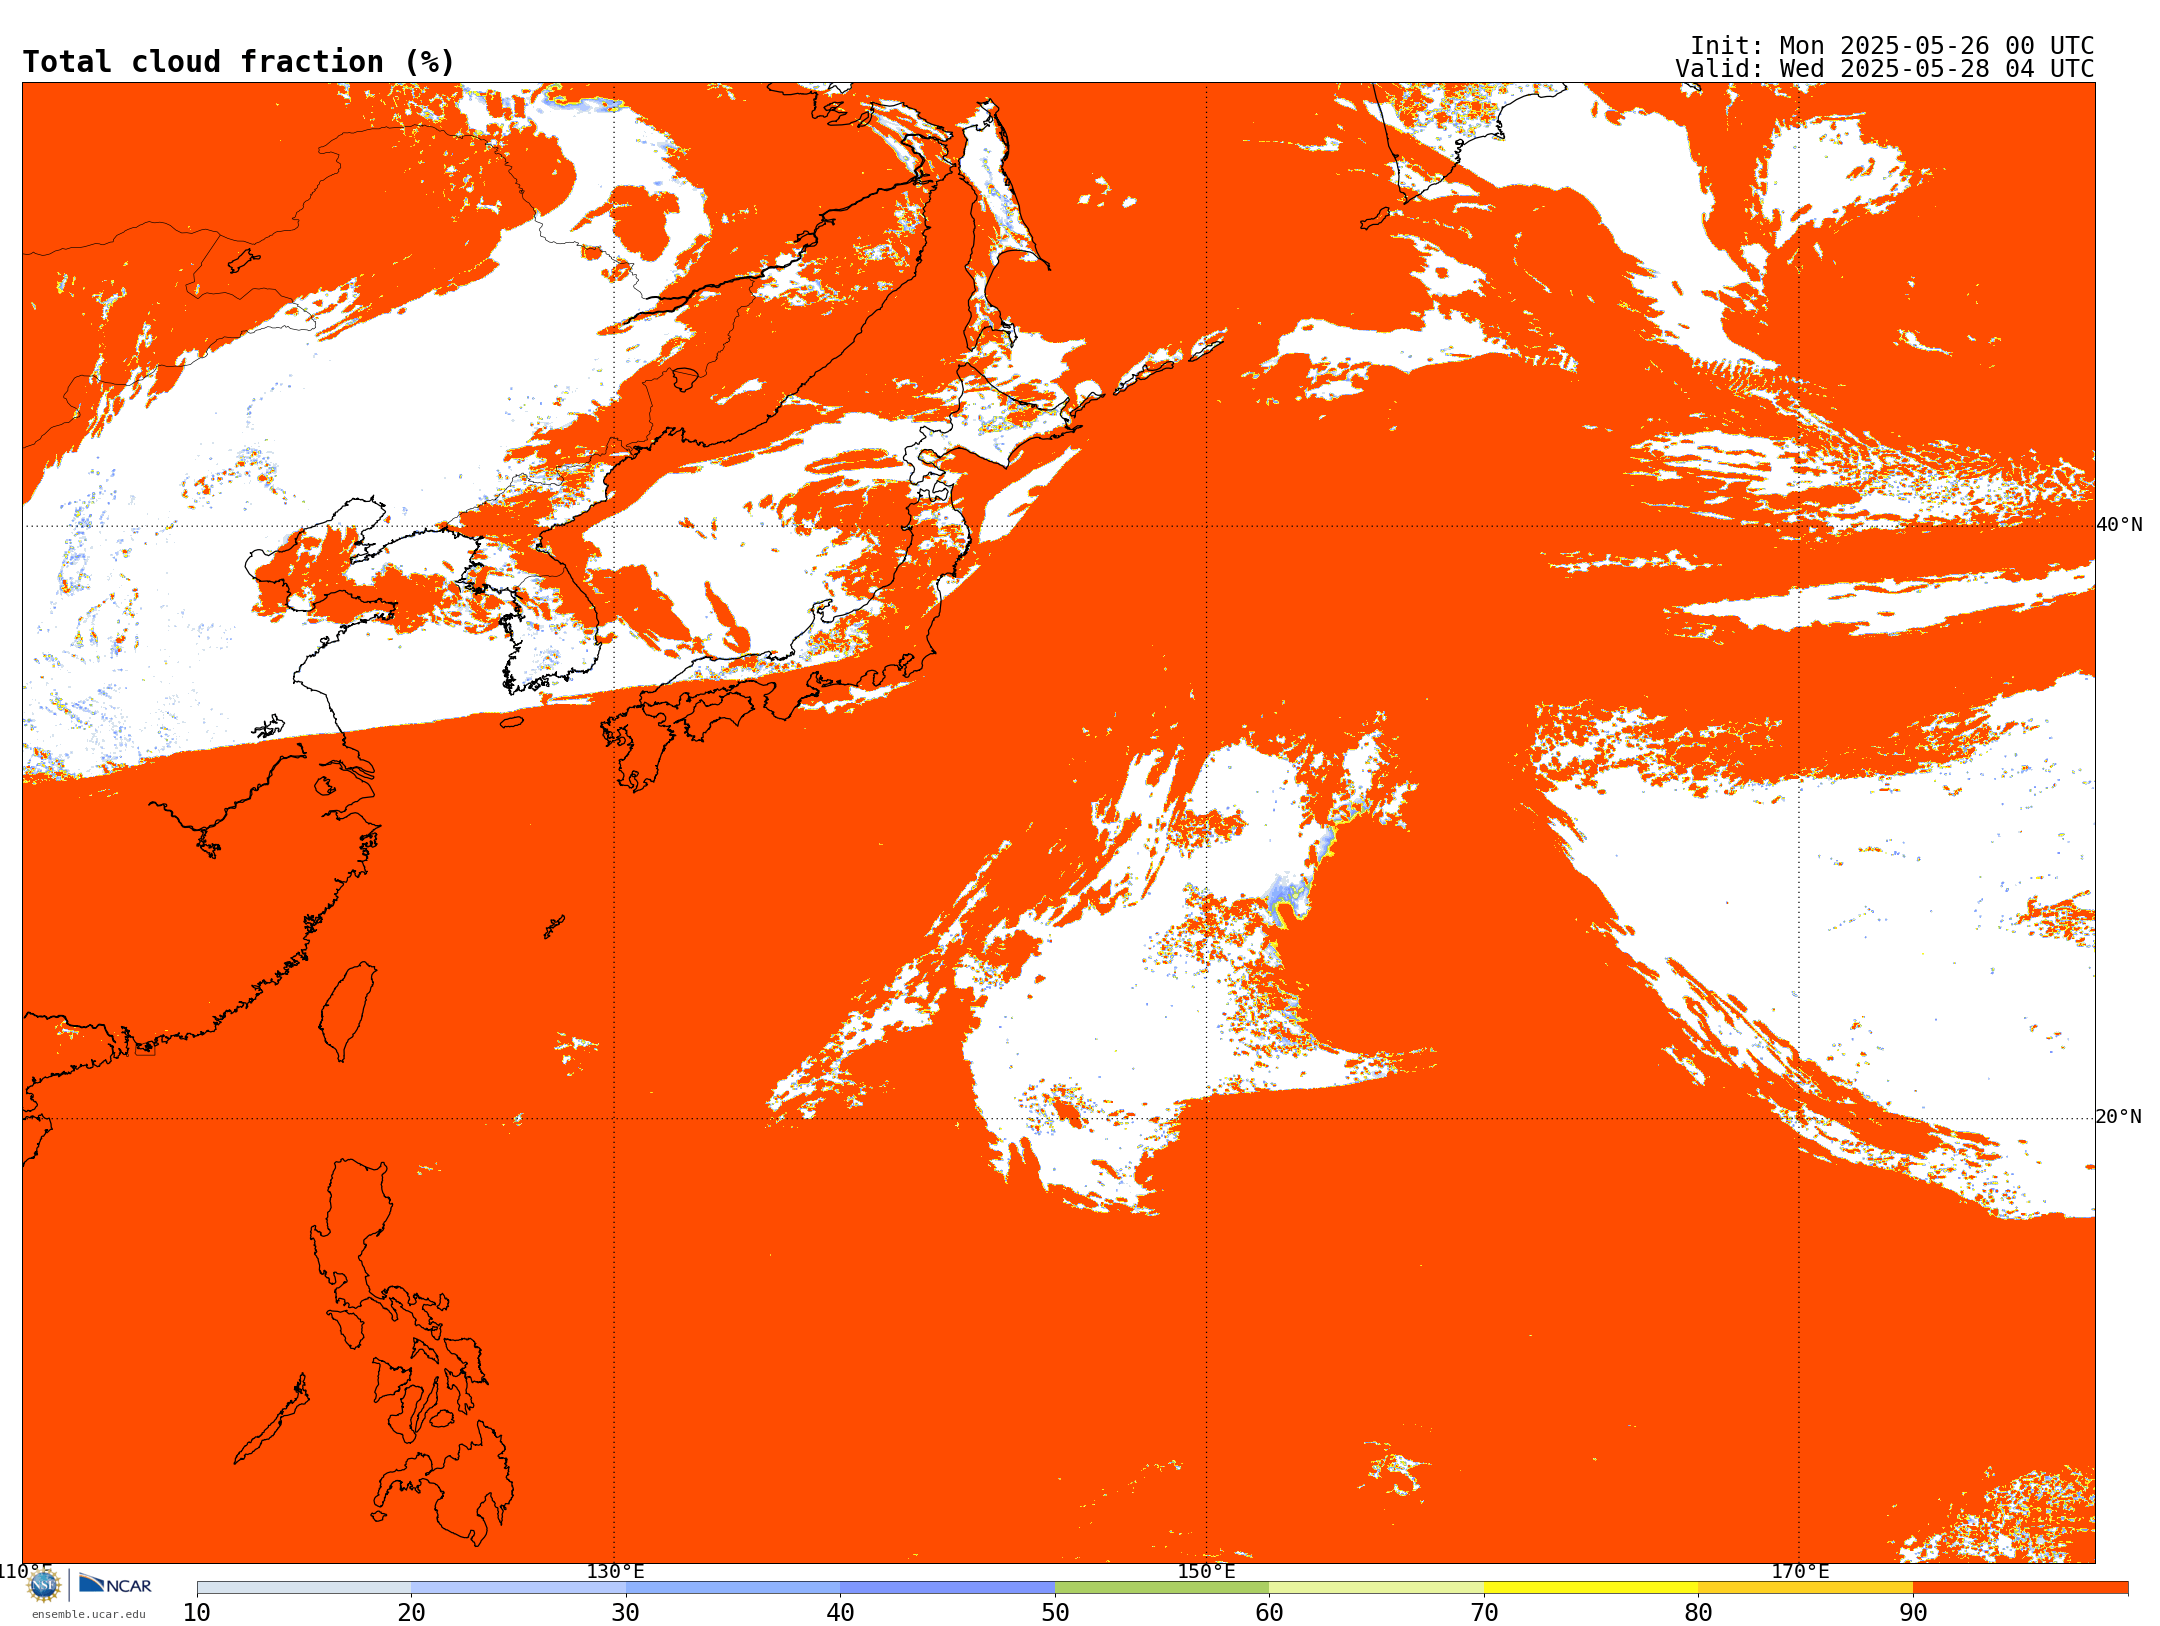Click Hainan island outline at left edge
2160x1626 pixels.
(x=36, y=1141)
